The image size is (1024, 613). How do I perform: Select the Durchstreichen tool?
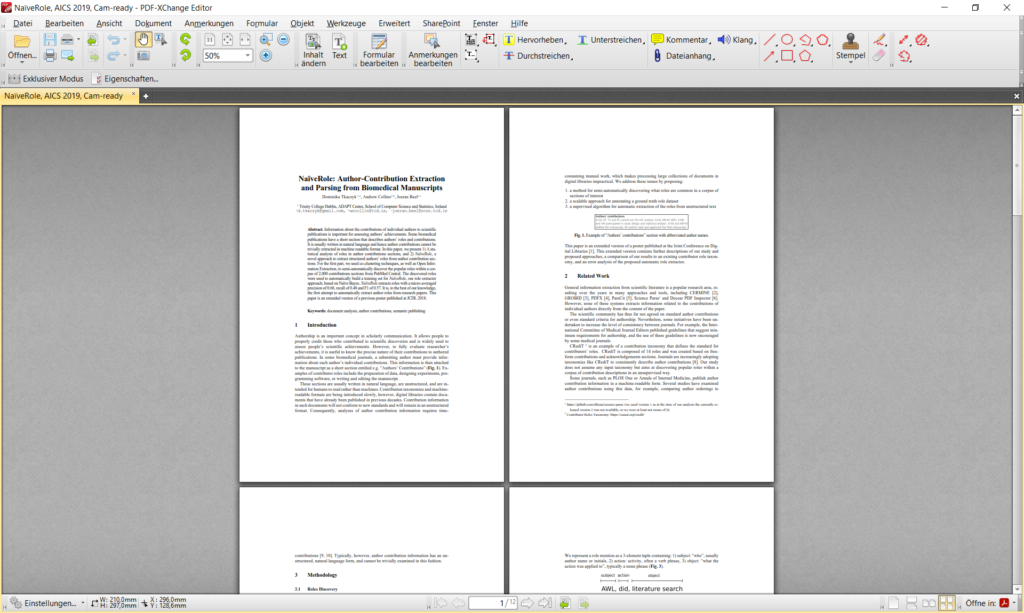[x=538, y=56]
